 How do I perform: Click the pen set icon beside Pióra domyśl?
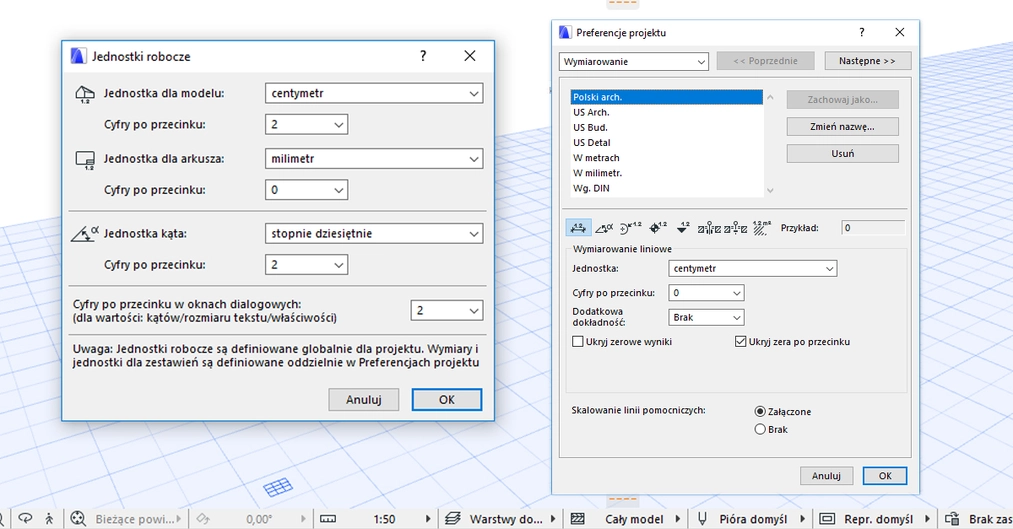[702, 519]
